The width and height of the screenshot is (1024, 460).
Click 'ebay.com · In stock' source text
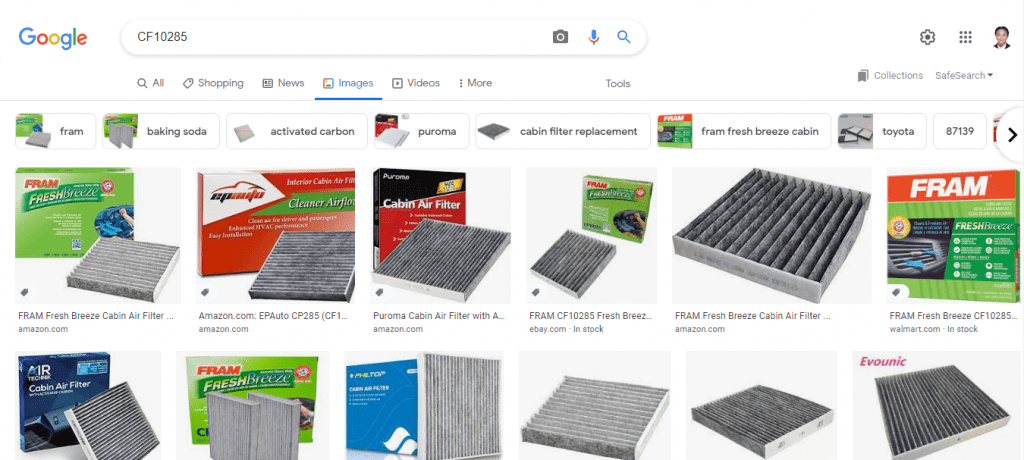click(x=566, y=329)
